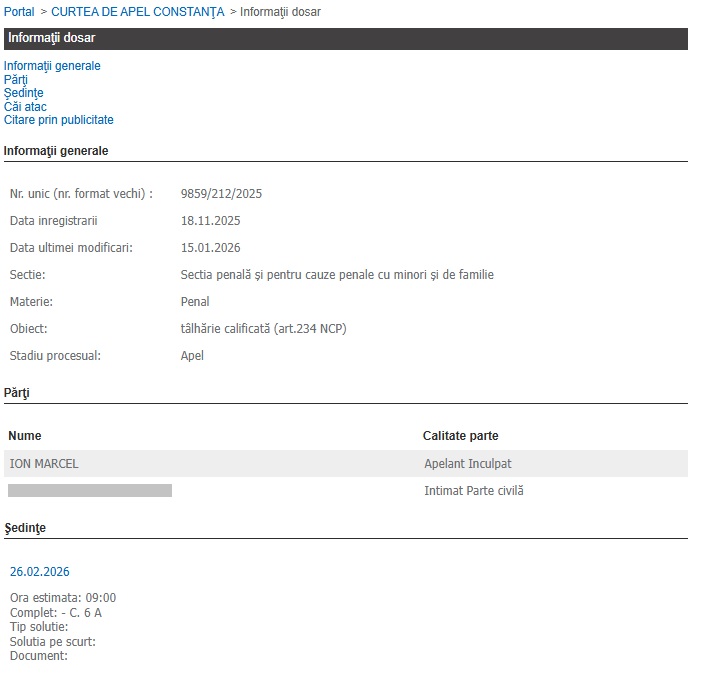Jump to Informații generale anchor link
The width and height of the screenshot is (703, 675).
[52, 66]
